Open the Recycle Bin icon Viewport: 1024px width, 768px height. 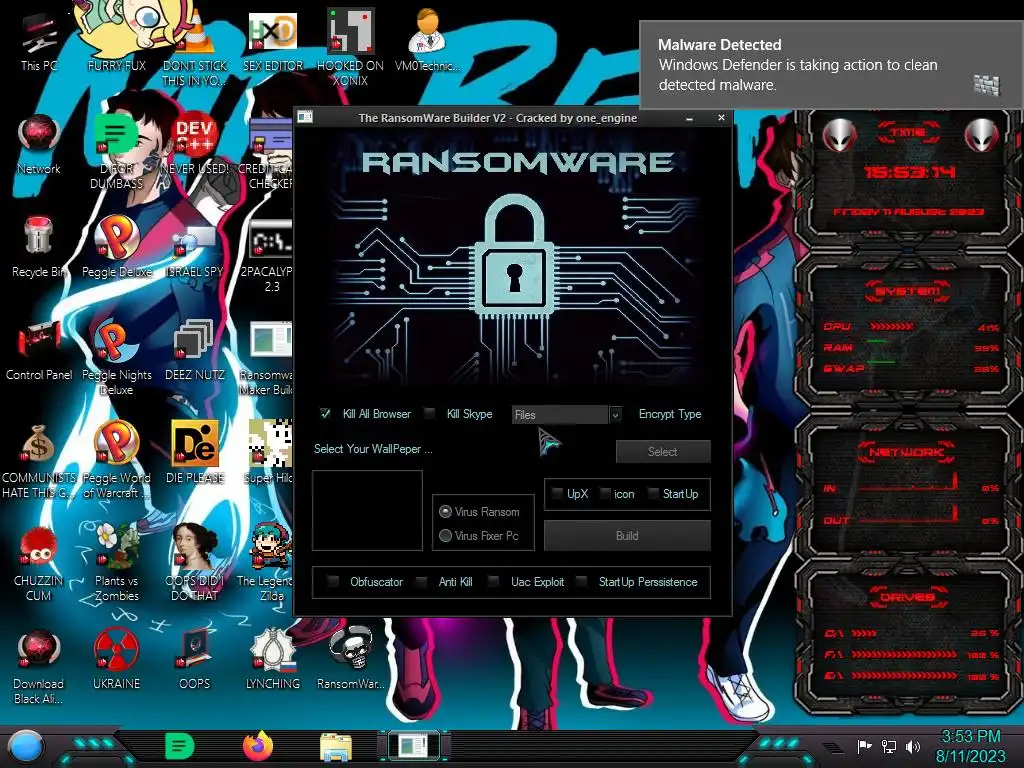[39, 247]
